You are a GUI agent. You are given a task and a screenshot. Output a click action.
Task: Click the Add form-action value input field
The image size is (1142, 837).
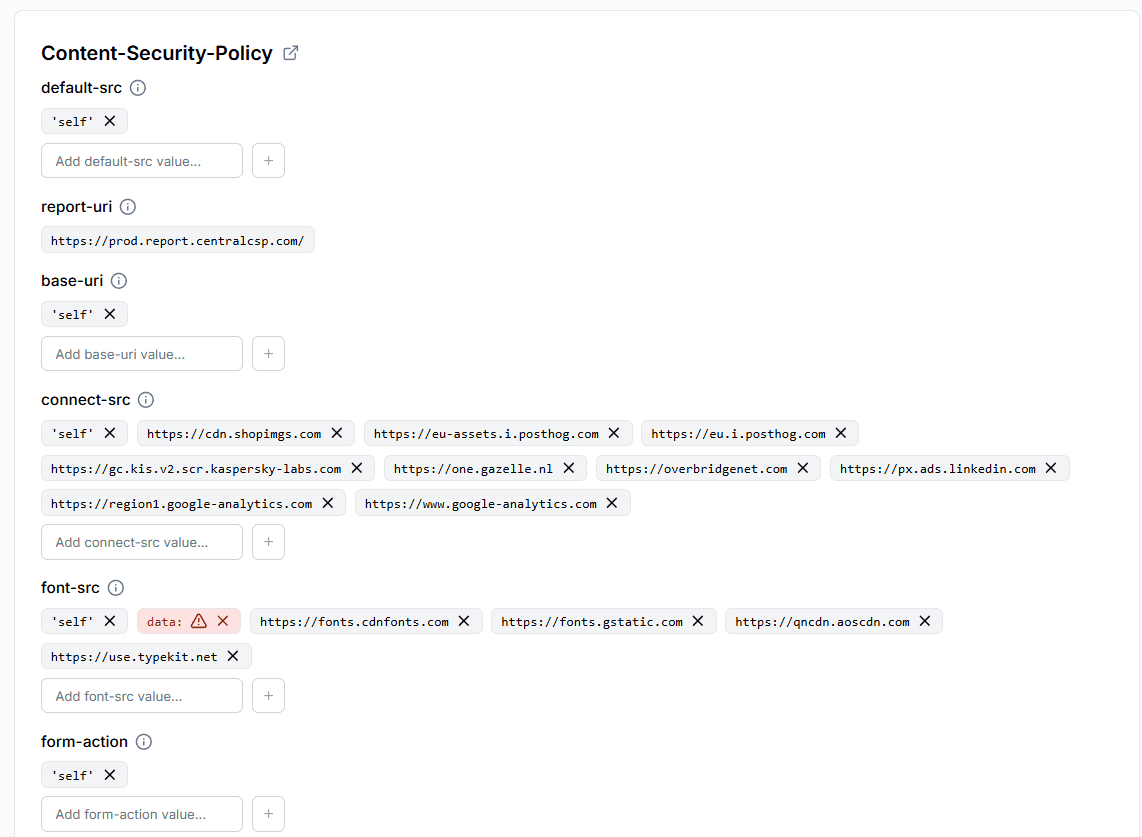[x=141, y=813]
